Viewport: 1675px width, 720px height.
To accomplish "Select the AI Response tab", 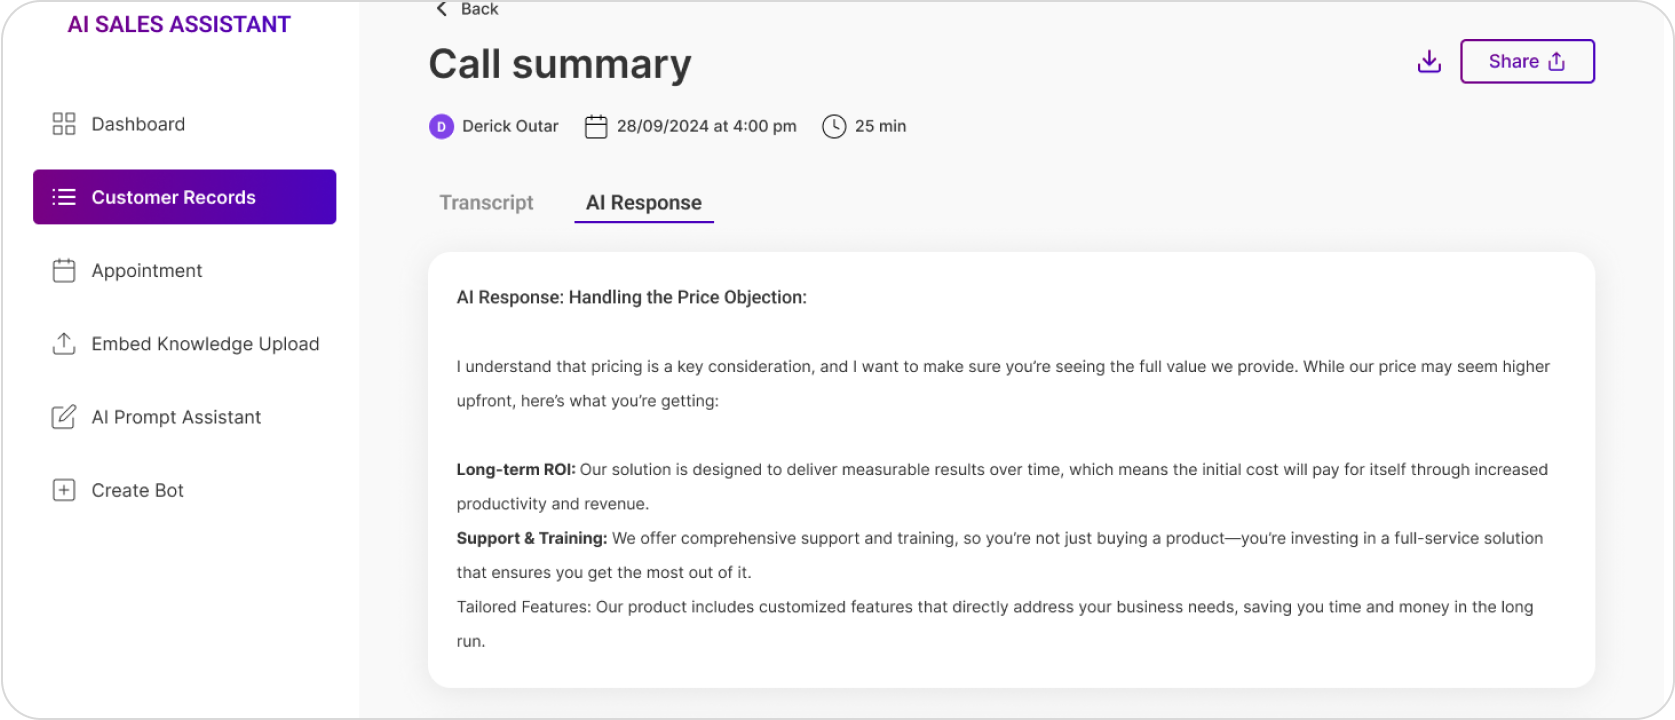I will (x=644, y=202).
